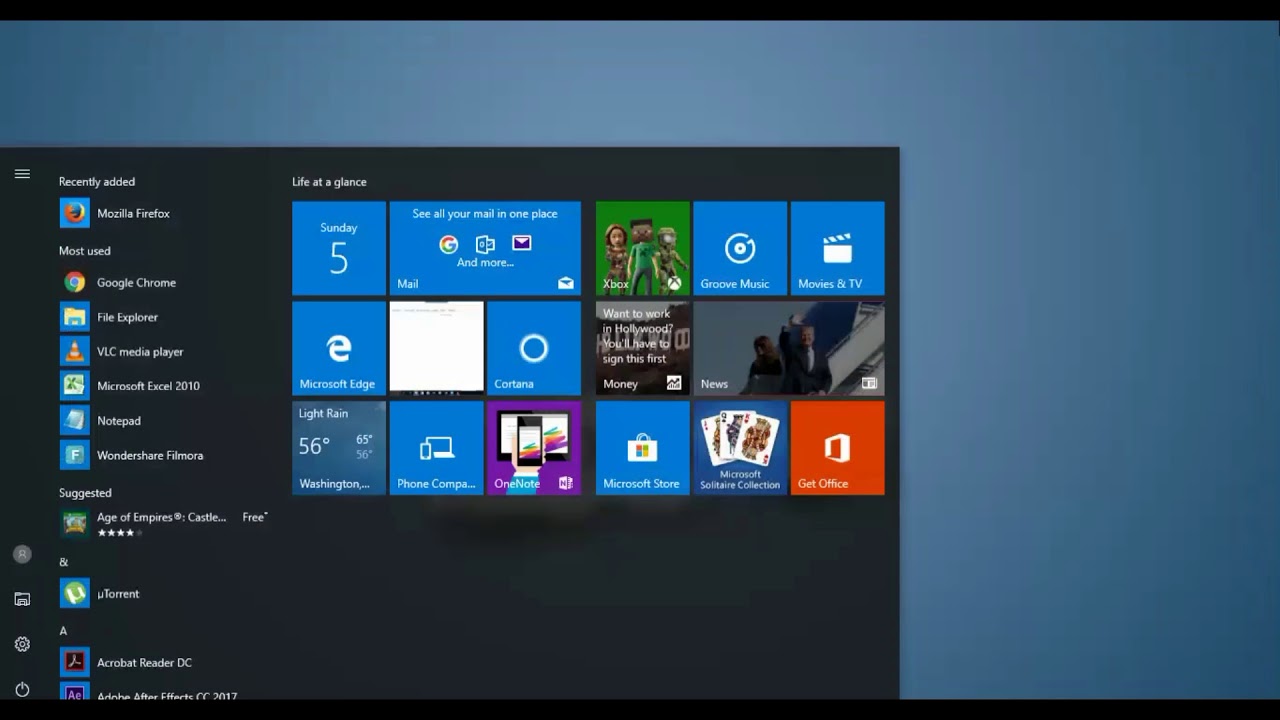Open the Groove Music tile

[x=740, y=248]
